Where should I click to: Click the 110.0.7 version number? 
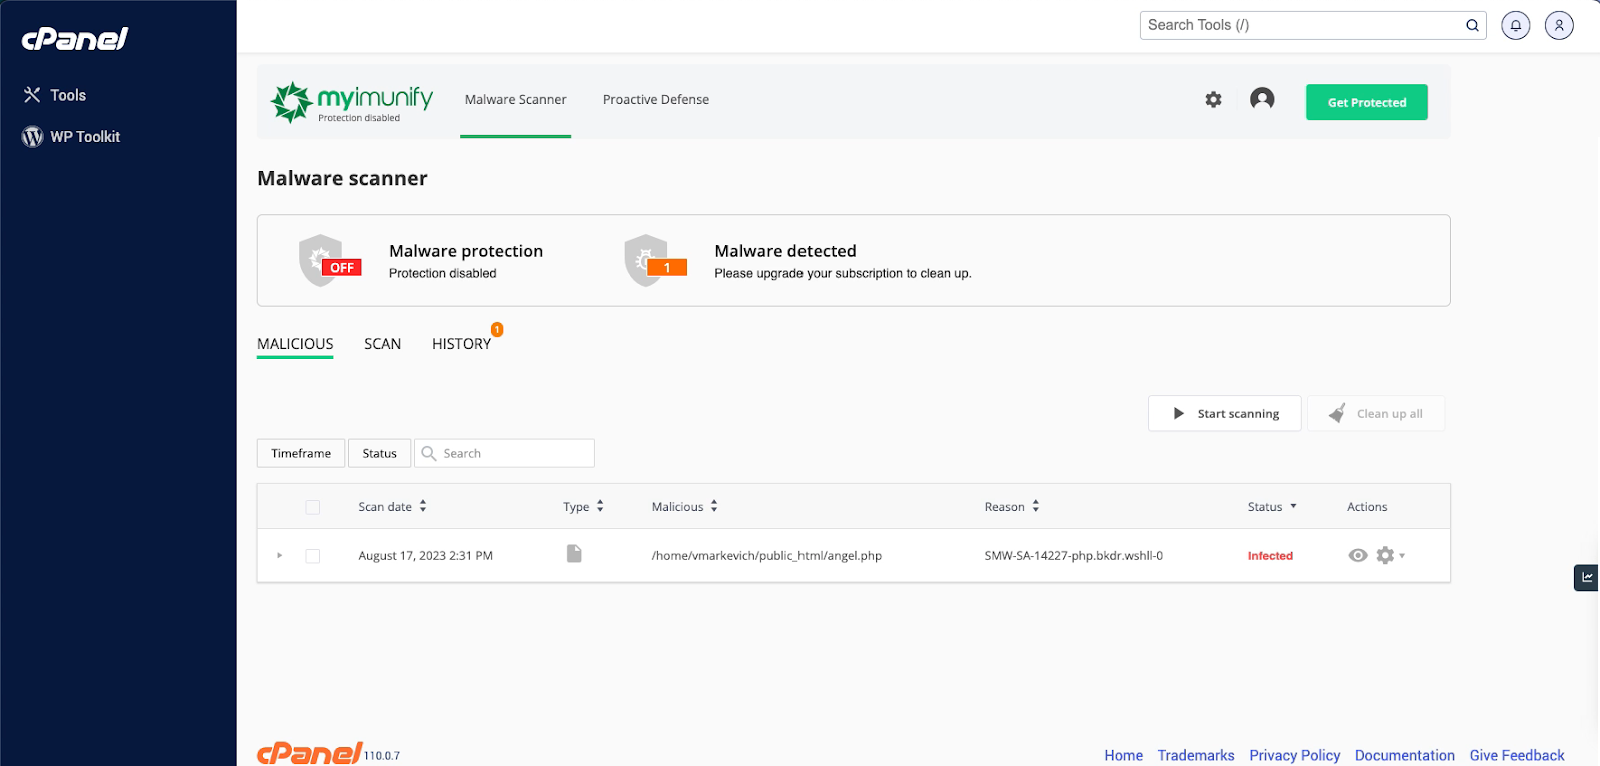point(382,756)
